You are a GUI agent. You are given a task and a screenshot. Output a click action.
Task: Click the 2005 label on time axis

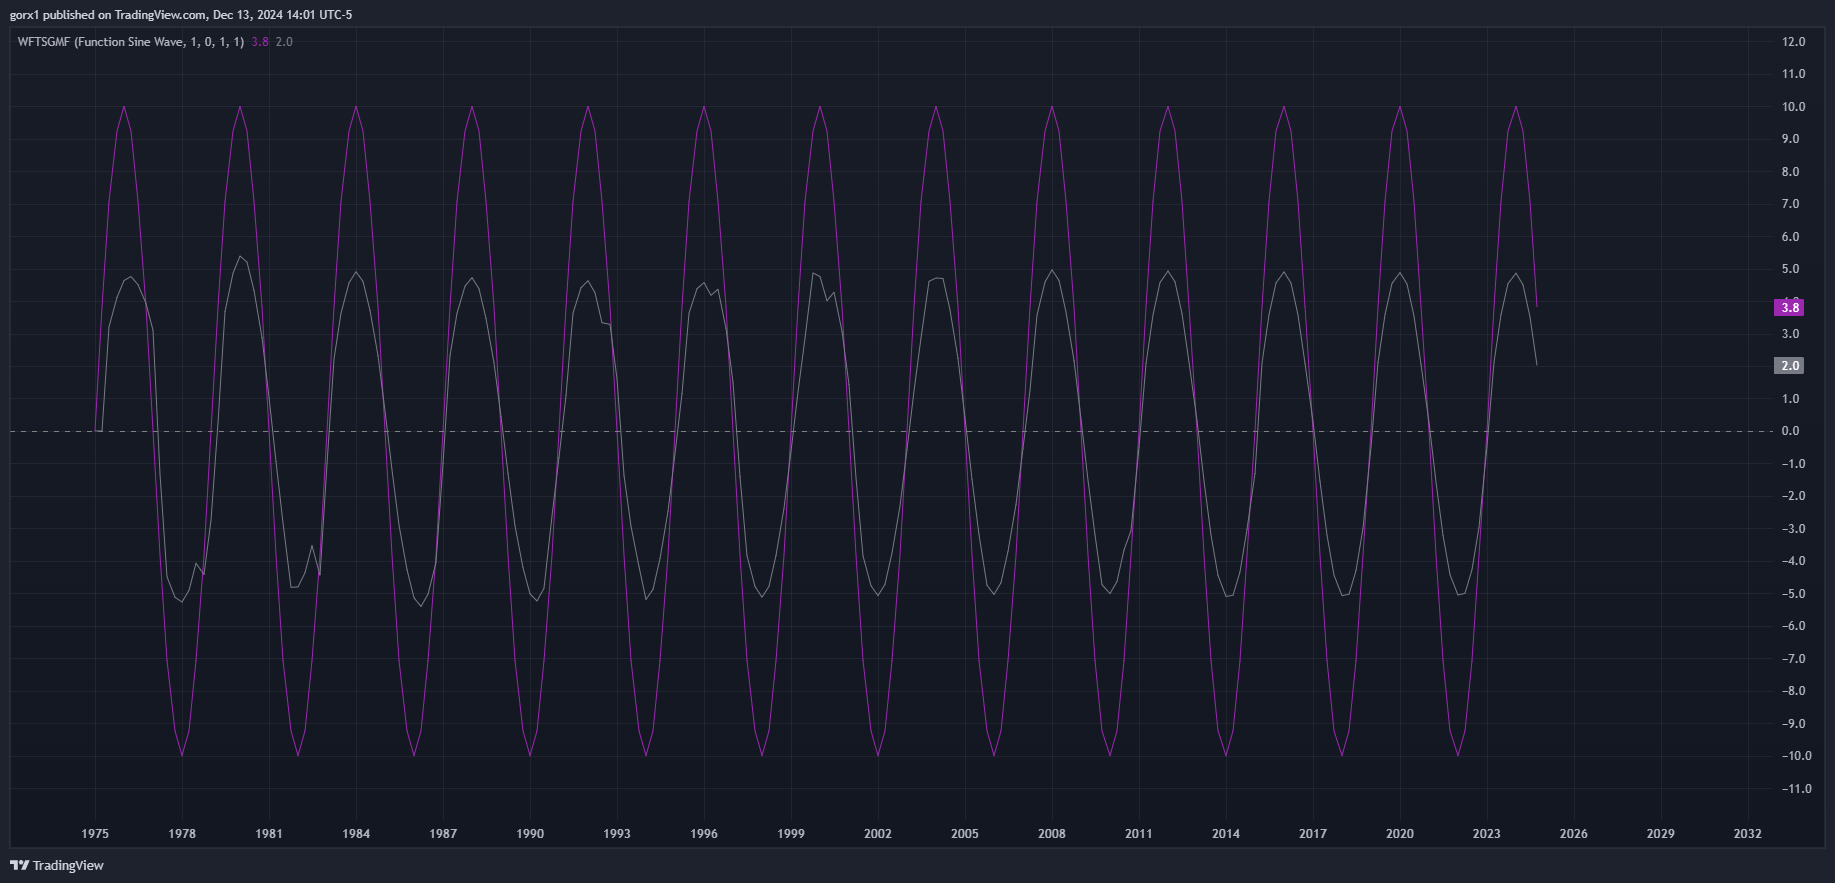click(x=965, y=834)
